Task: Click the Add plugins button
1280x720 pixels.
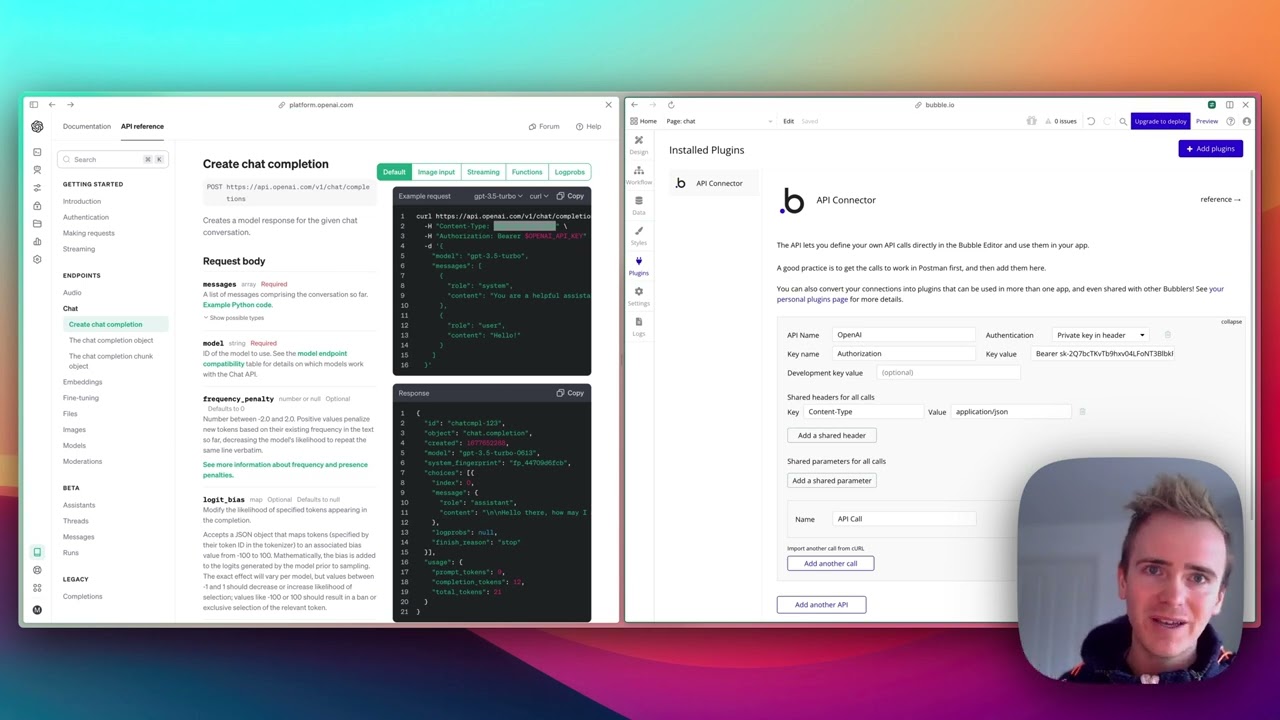Action: (x=1210, y=149)
